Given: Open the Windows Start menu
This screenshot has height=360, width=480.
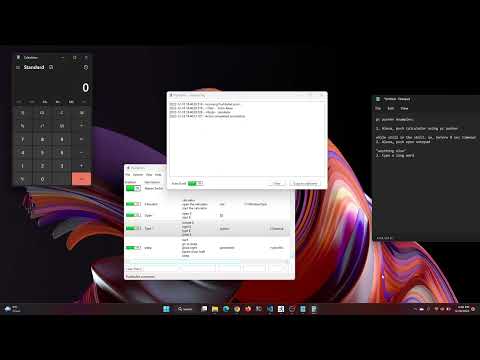Looking at the screenshot, I should pyautogui.click(x=166, y=309).
